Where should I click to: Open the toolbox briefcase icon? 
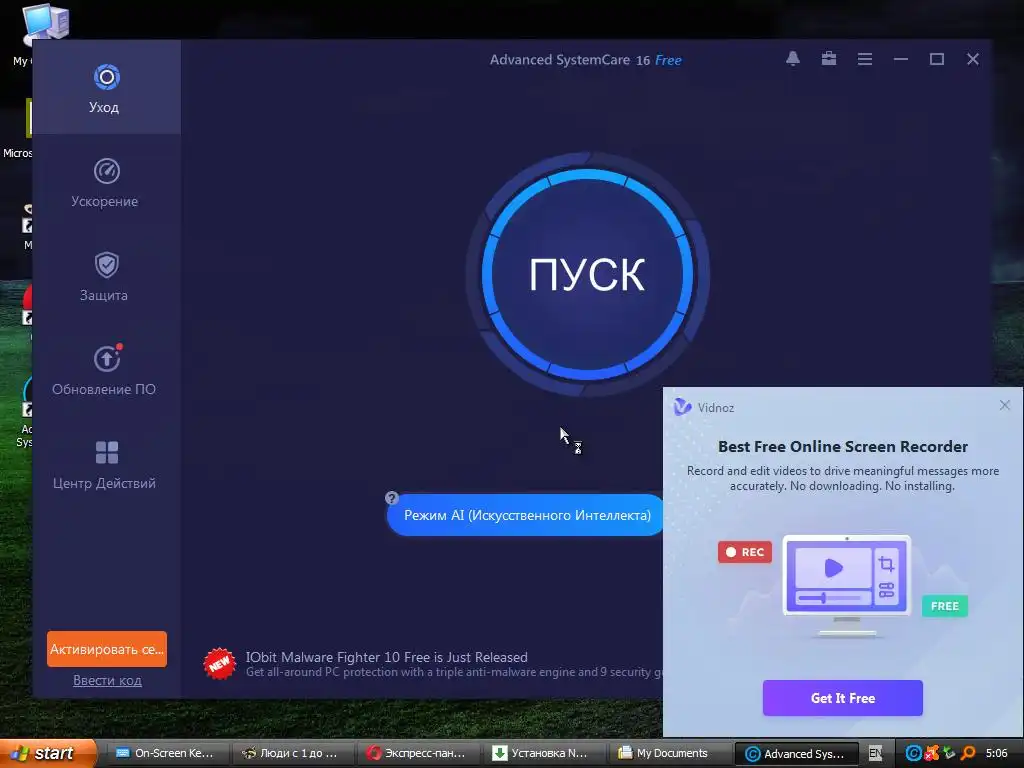pos(829,59)
